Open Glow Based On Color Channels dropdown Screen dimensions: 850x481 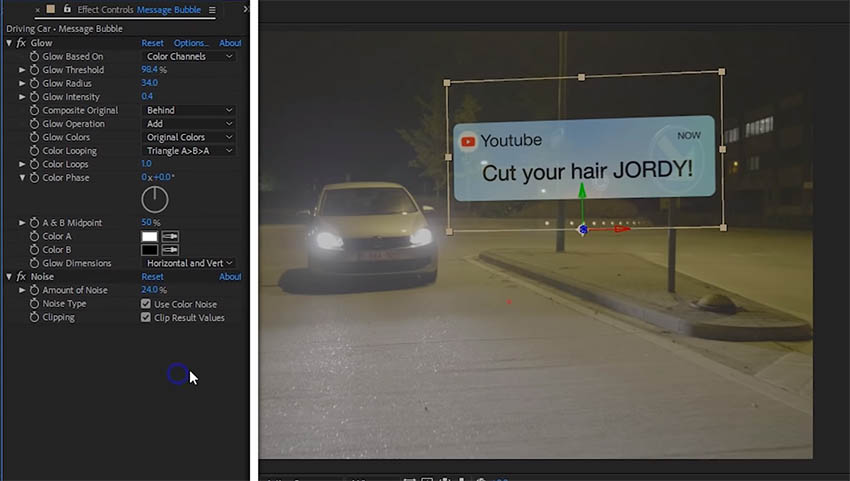tap(189, 56)
